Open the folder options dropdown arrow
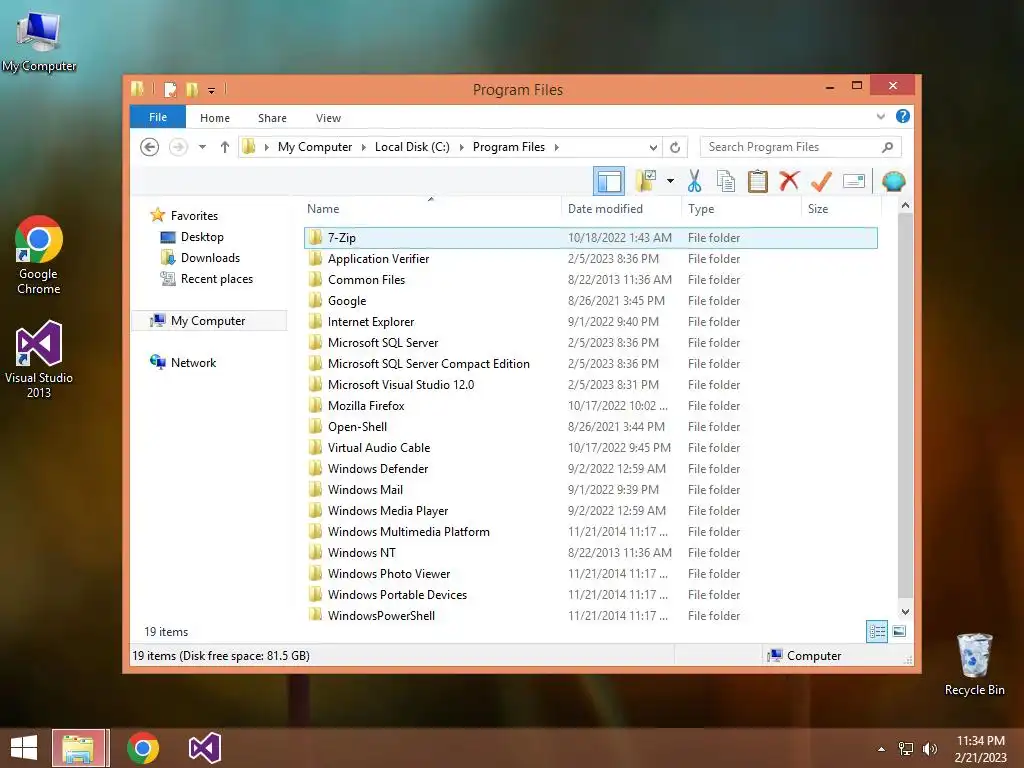The height and width of the screenshot is (768, 1024). tap(670, 181)
